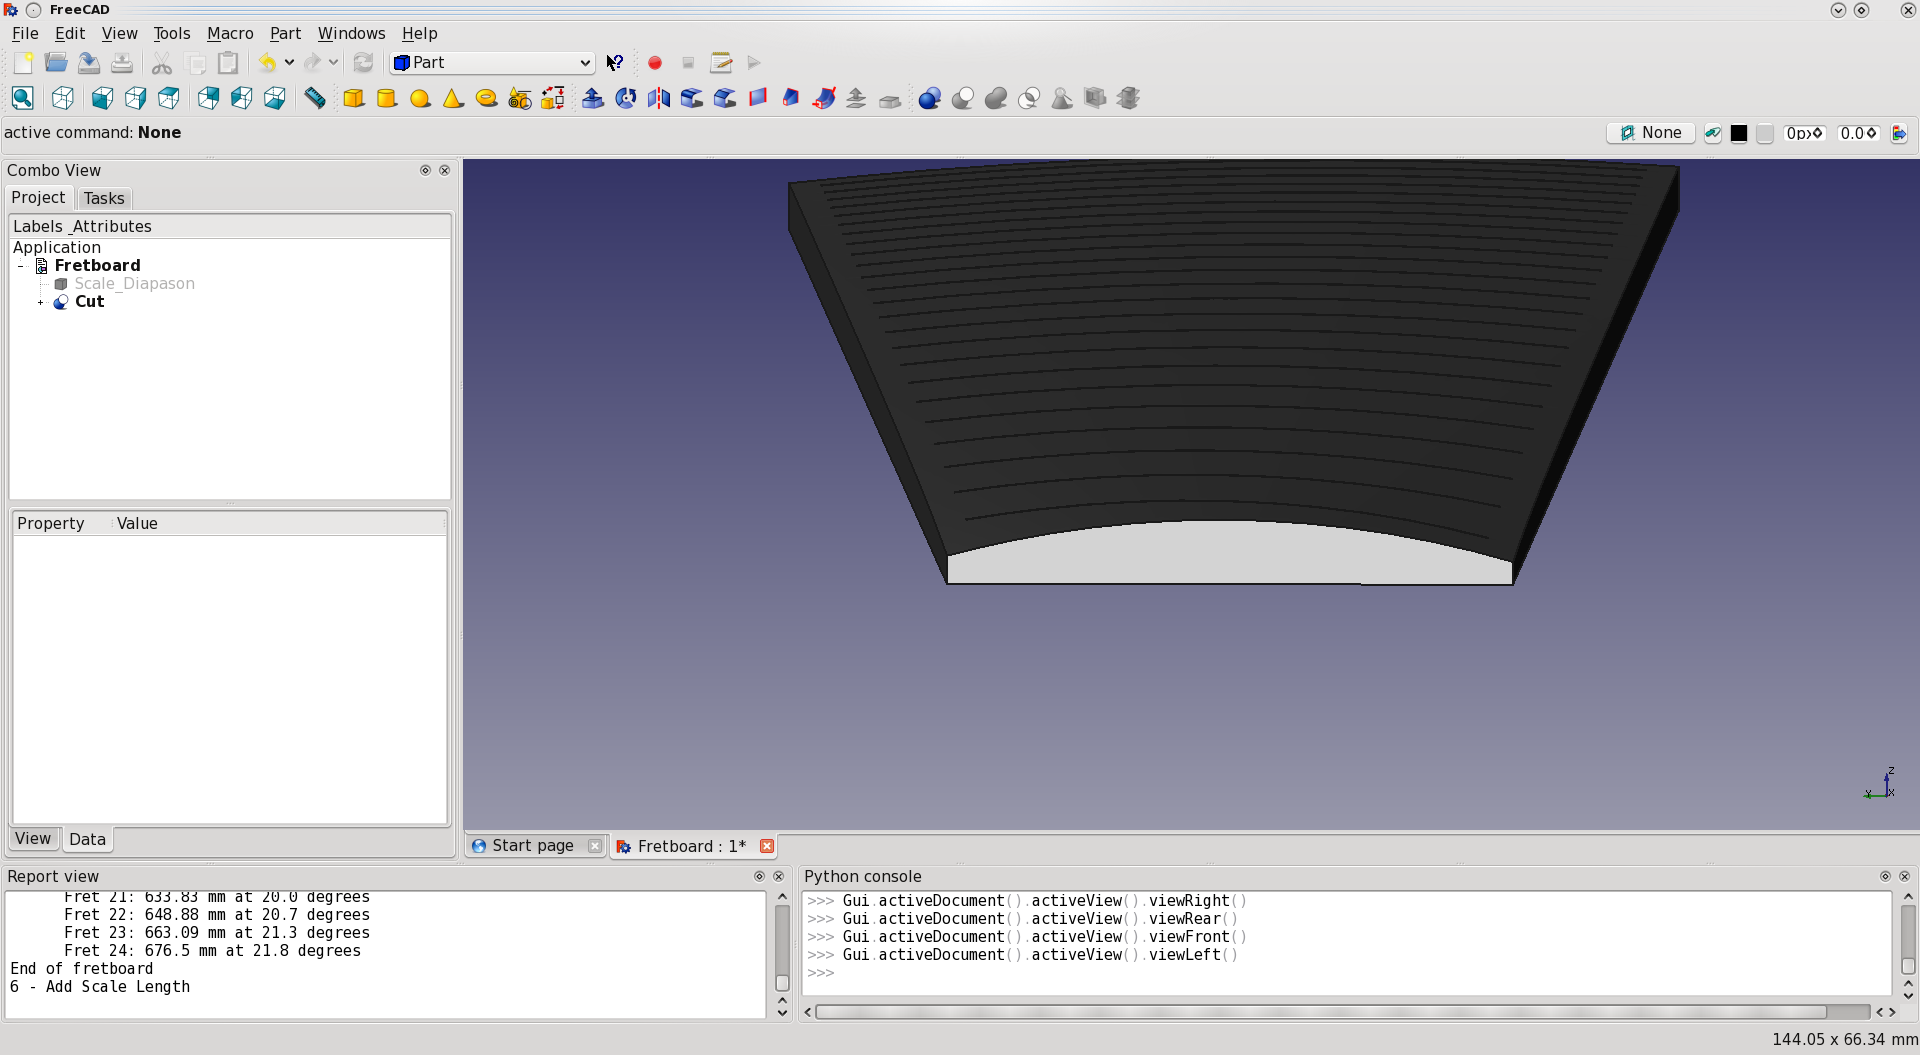Click the What's This help cursor icon

(615, 63)
